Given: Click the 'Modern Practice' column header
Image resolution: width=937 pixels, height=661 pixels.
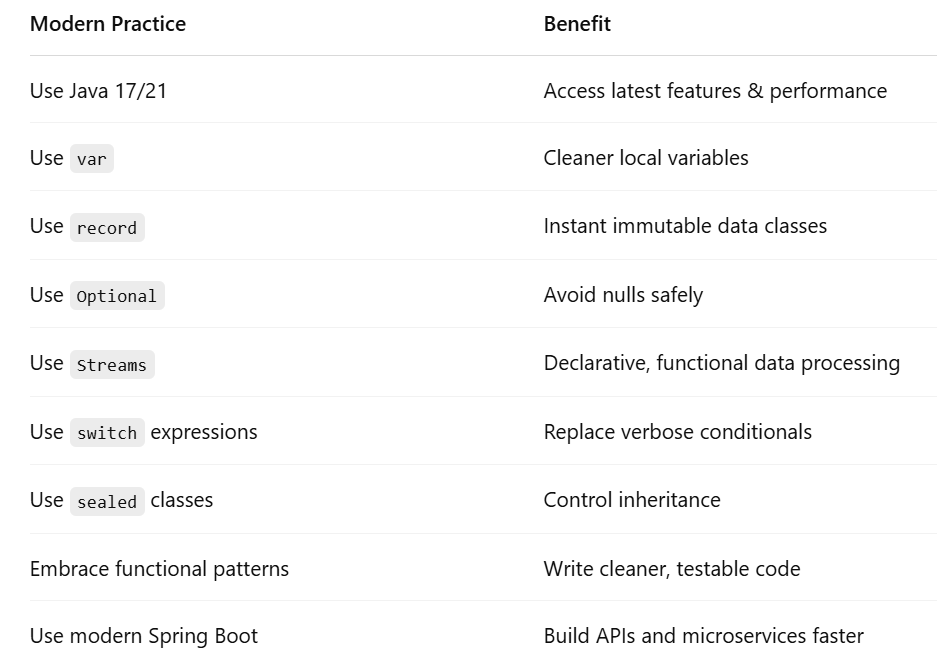Looking at the screenshot, I should pos(108,25).
